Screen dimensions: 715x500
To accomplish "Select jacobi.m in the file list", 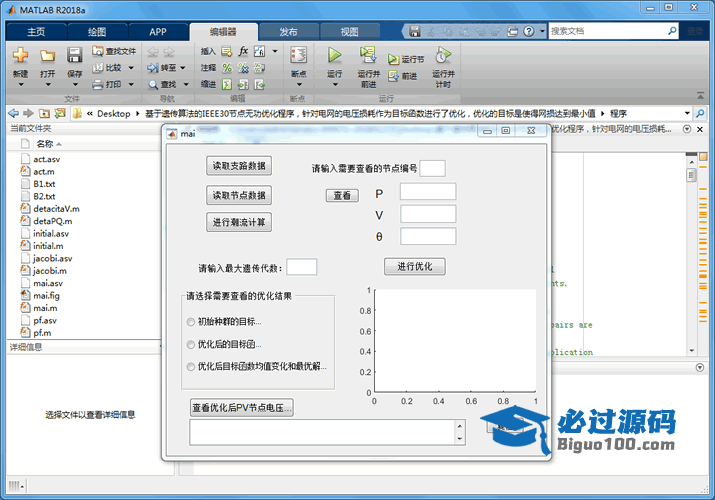I will pos(49,271).
